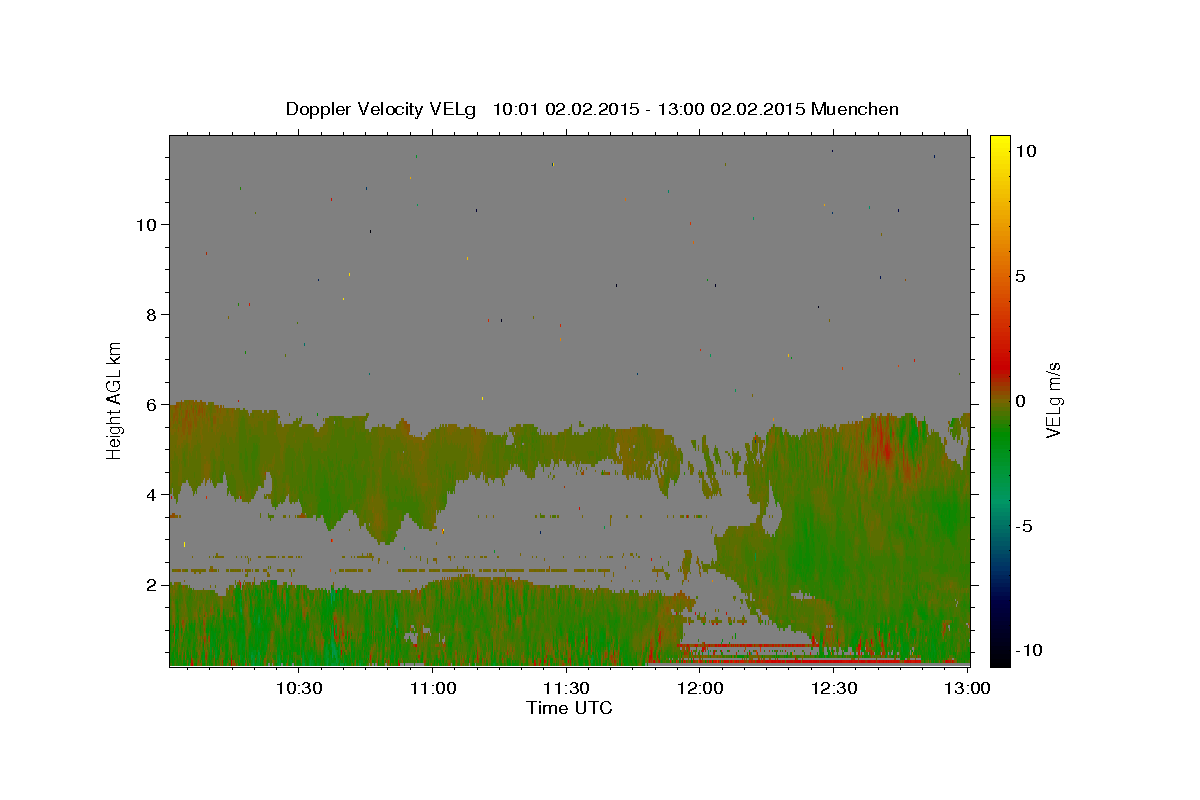
Task: Click the colorbar label '-5'
Action: coord(1025,526)
